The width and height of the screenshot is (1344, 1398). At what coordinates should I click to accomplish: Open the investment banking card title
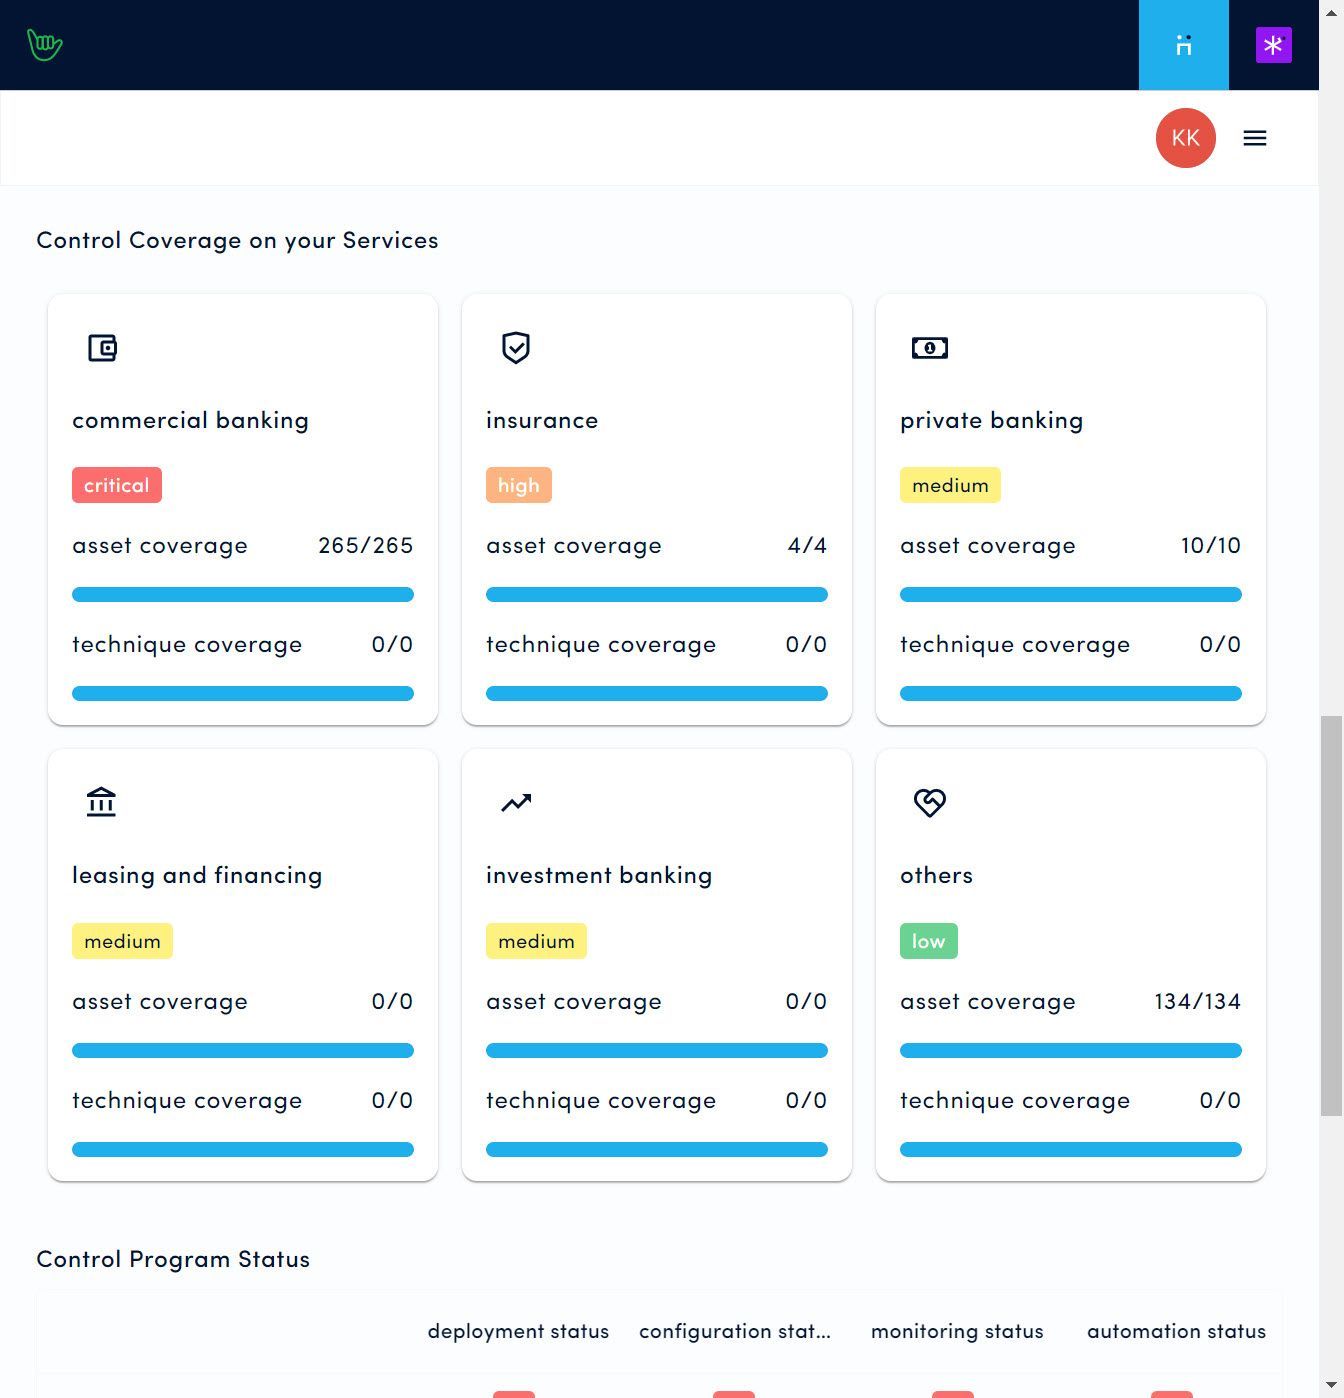(599, 875)
